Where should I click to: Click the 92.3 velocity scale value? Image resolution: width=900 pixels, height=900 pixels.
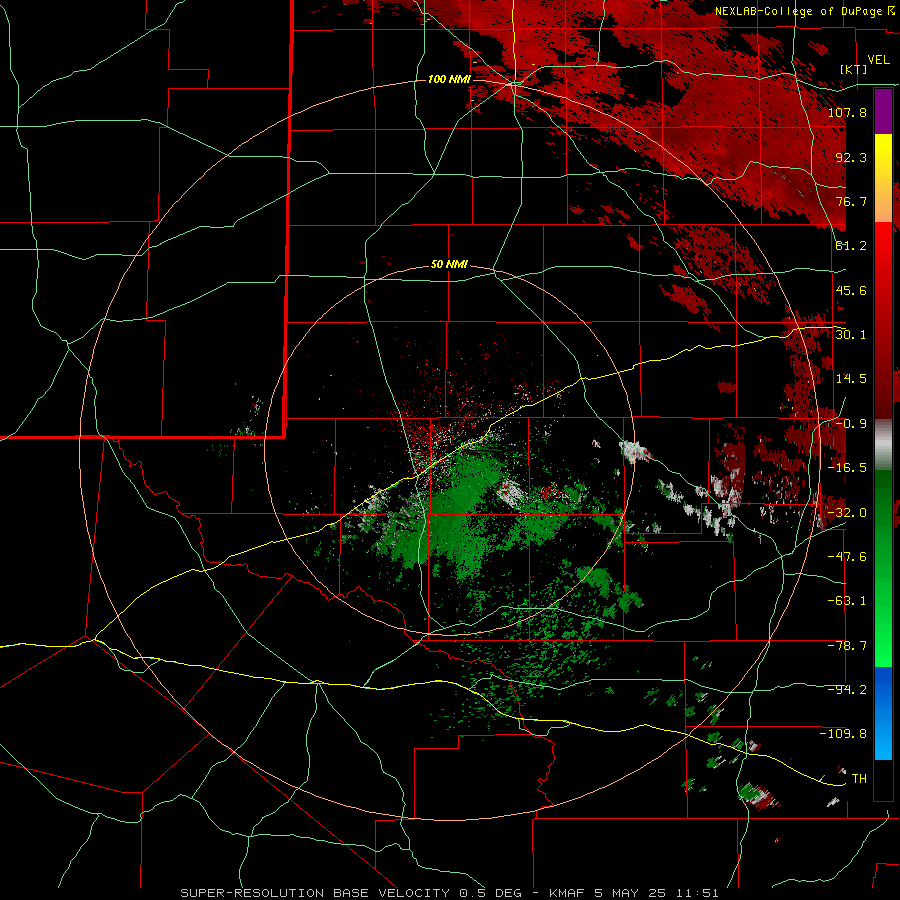coord(851,157)
